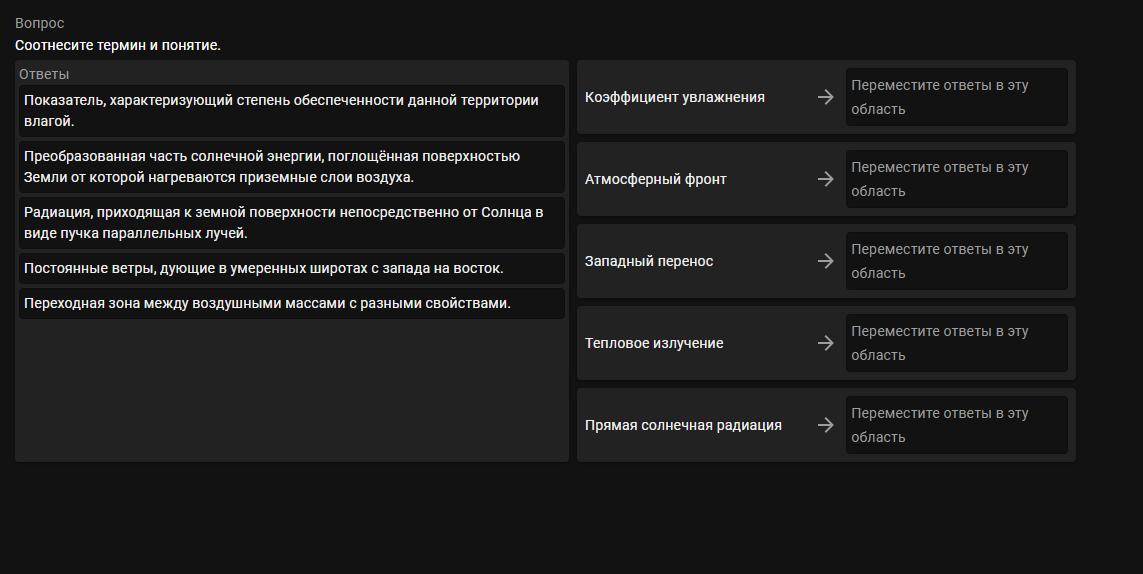Click the arrow next to Прямая солнечная радиация
Viewport: 1143px width, 574px height.
pyautogui.click(x=825, y=425)
